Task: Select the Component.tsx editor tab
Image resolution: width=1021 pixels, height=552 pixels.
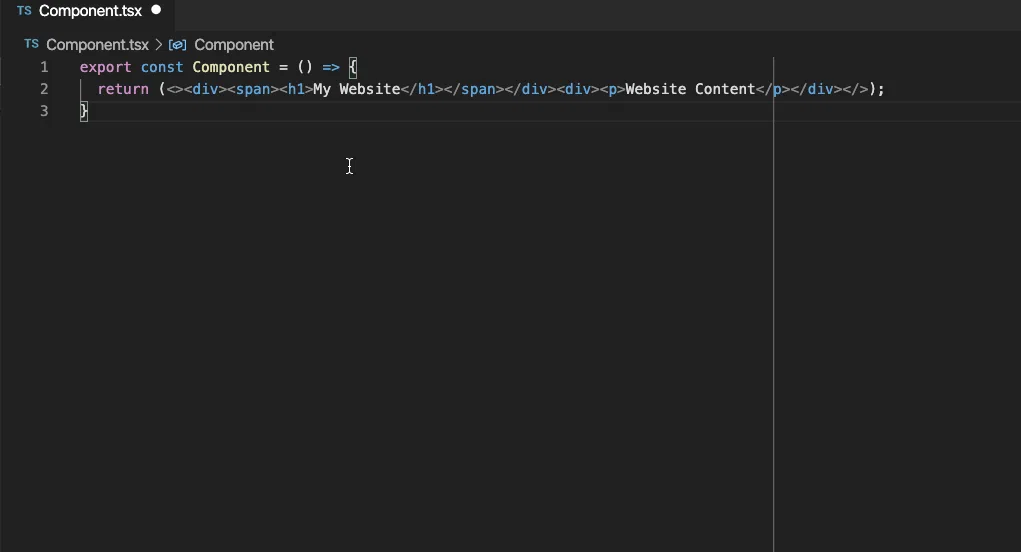Action: 88,11
